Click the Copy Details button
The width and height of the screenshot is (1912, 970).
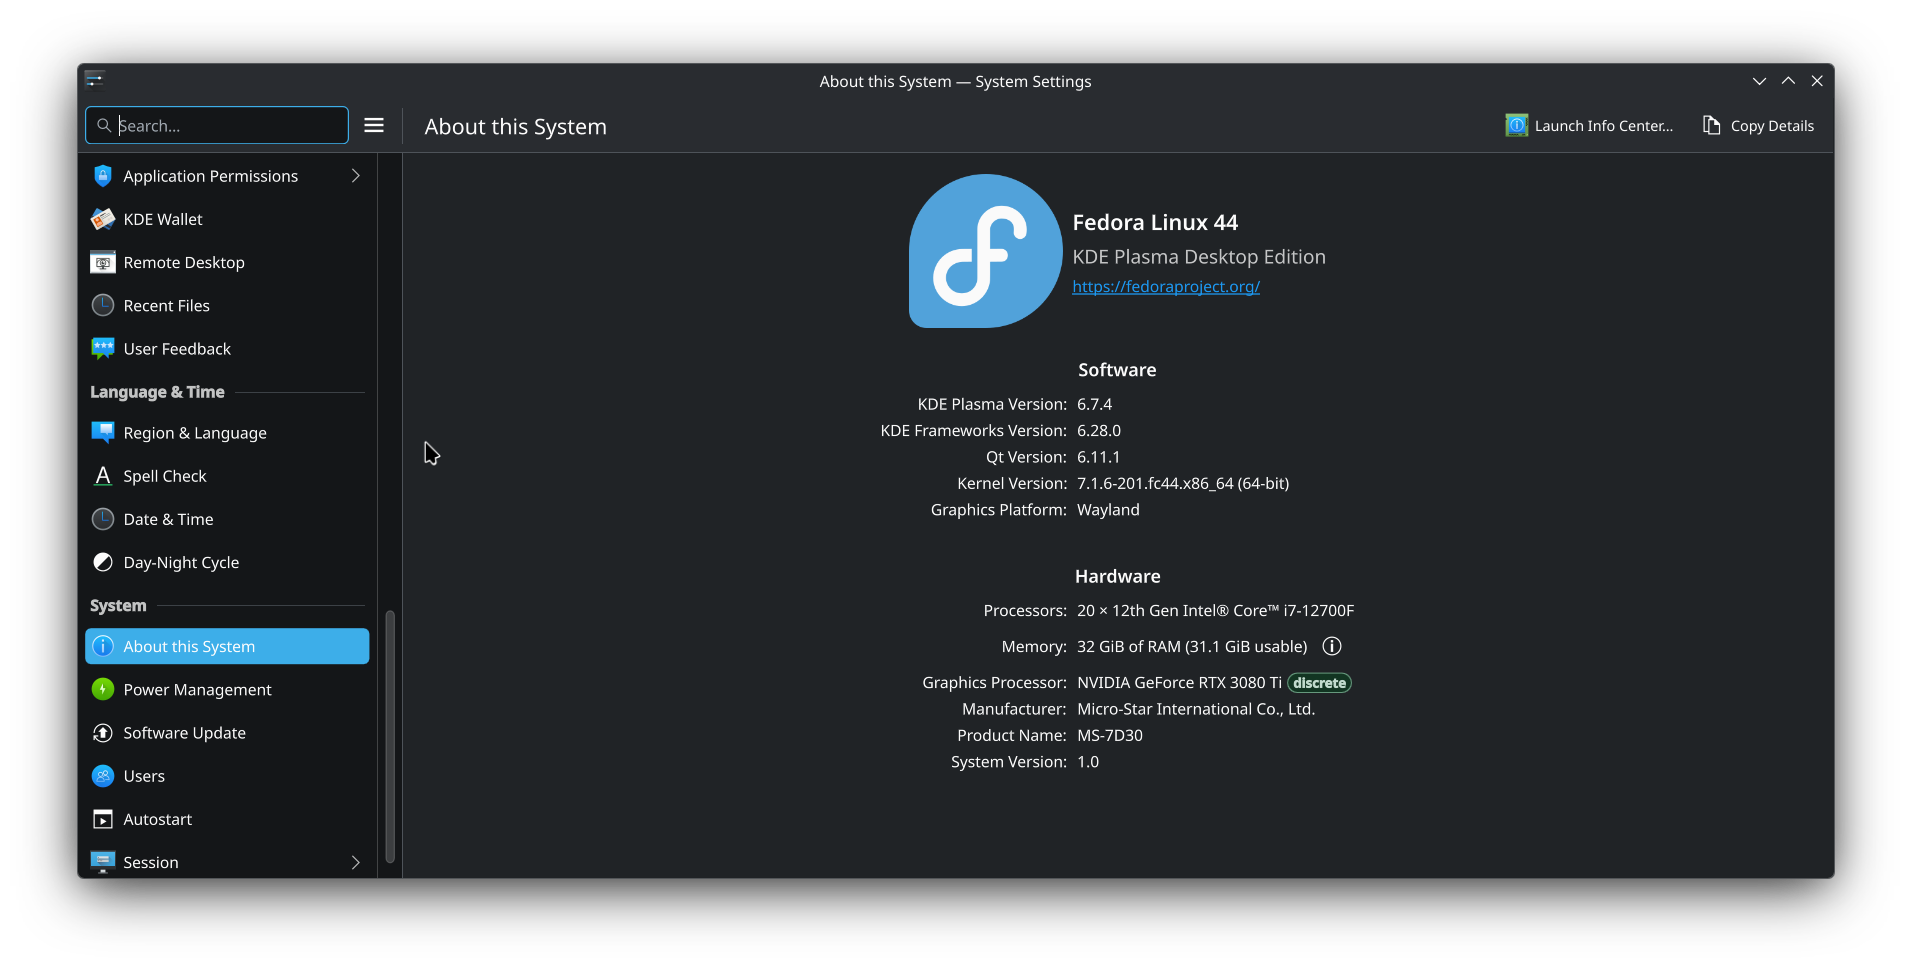pos(1759,125)
